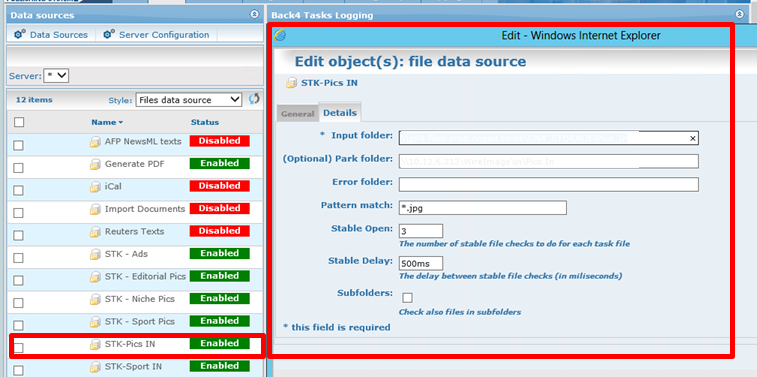This screenshot has width=757, height=377.
Task: Switch to the General tab
Action: (297, 114)
